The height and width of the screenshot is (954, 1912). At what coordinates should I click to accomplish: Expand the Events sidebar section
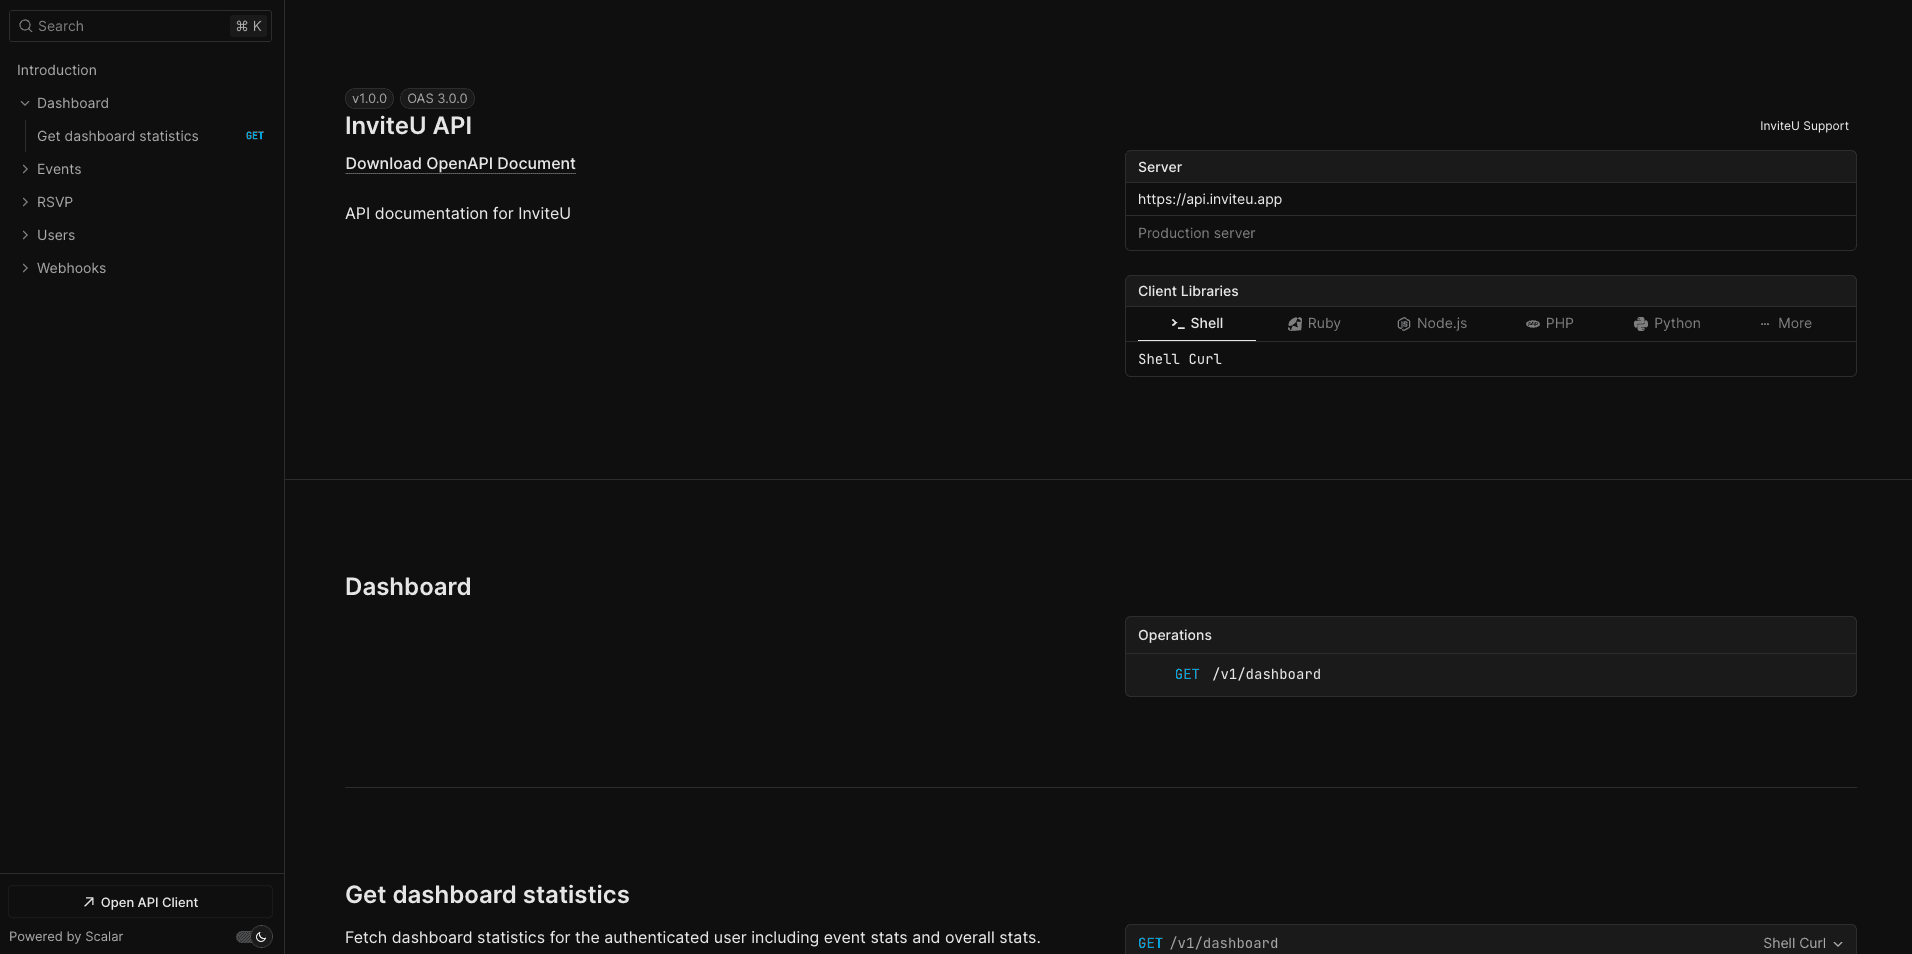pos(25,169)
